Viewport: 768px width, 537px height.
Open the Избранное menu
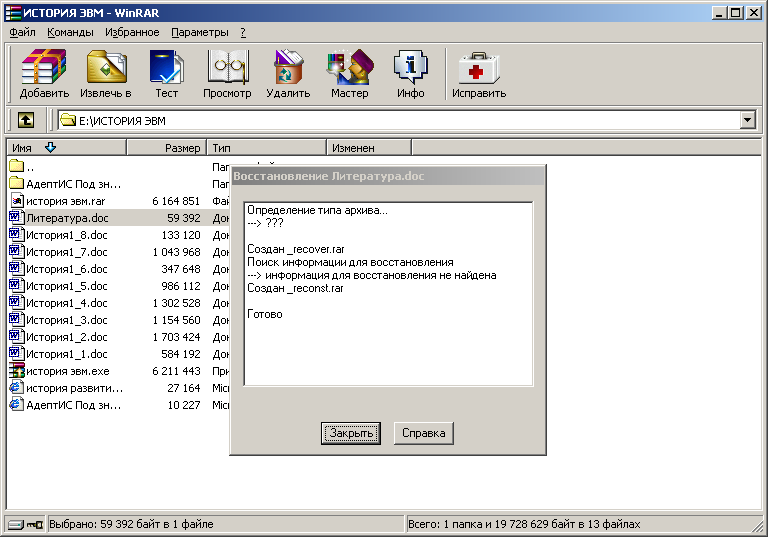click(132, 32)
